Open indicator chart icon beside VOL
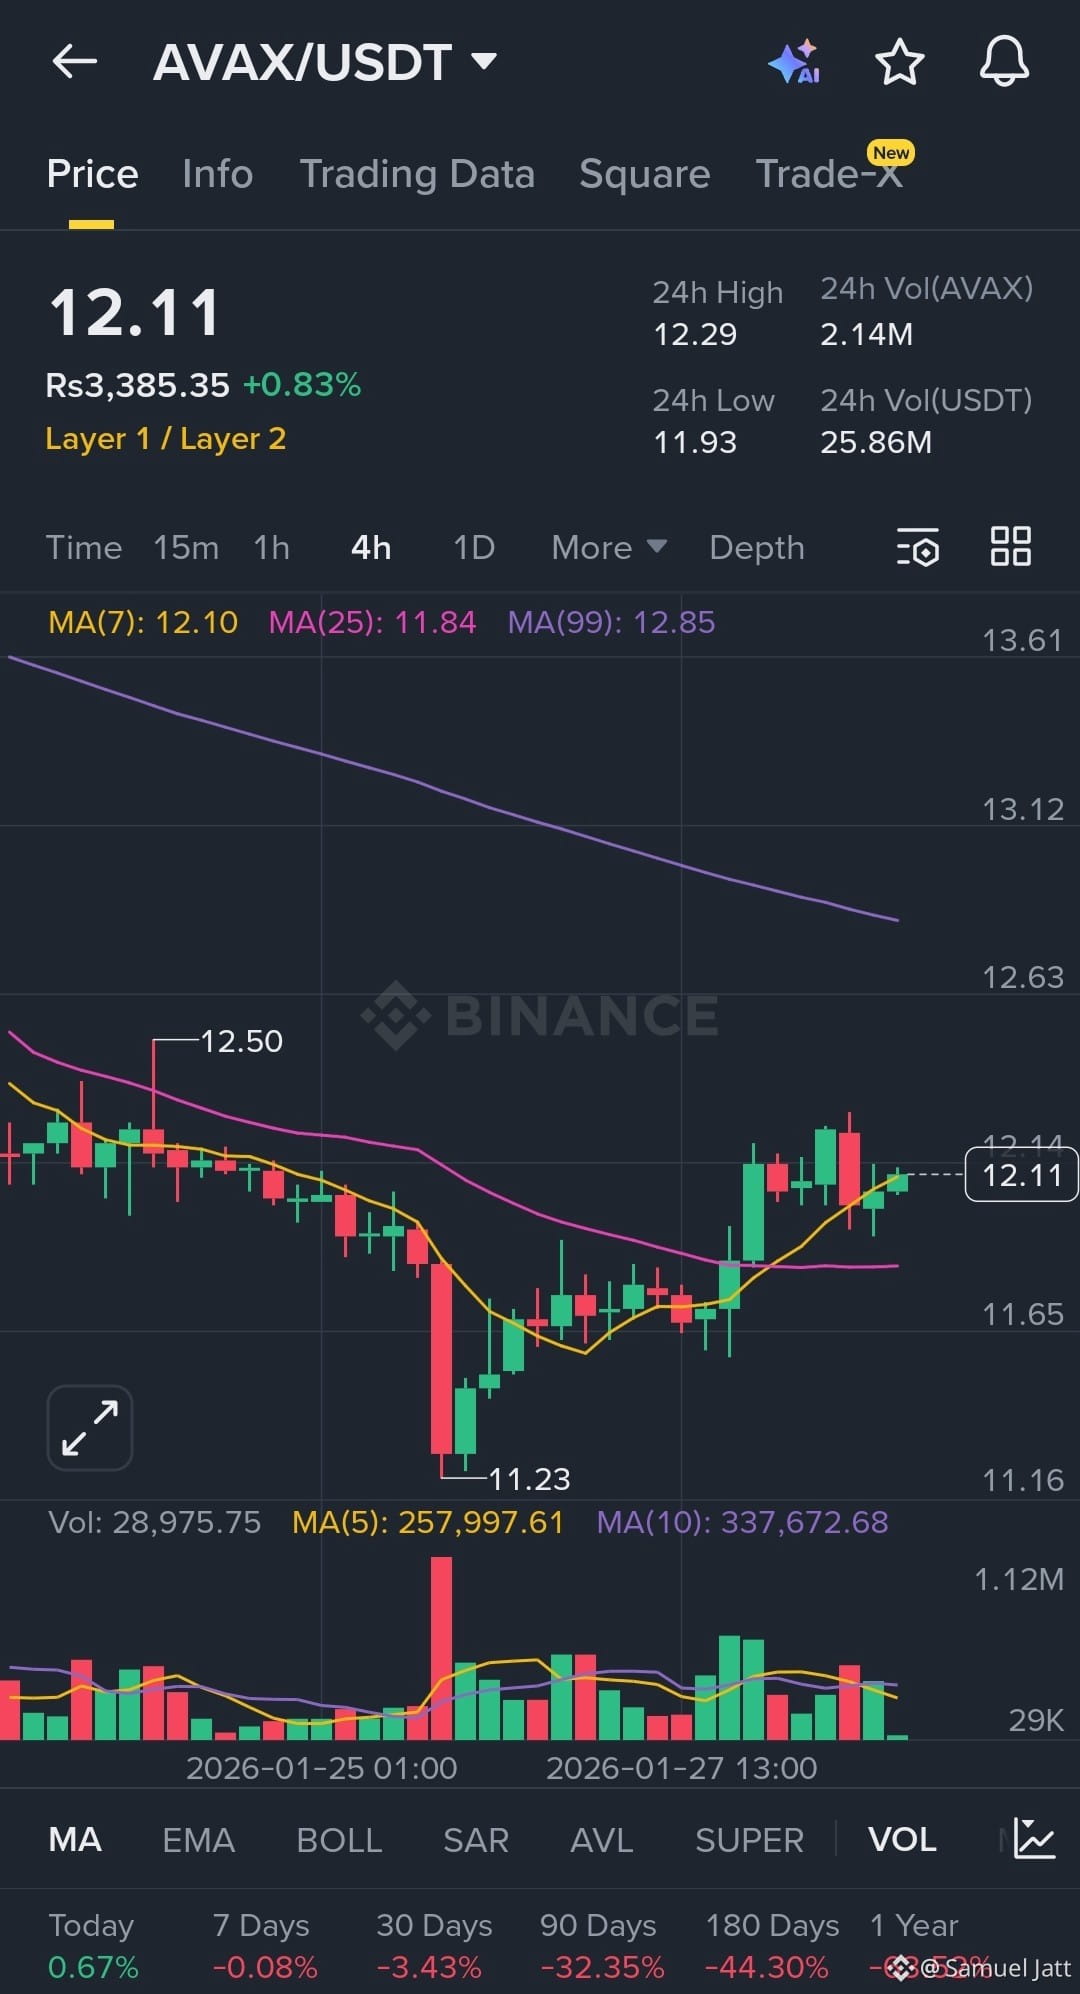Image resolution: width=1080 pixels, height=1994 pixels. click(1034, 1838)
